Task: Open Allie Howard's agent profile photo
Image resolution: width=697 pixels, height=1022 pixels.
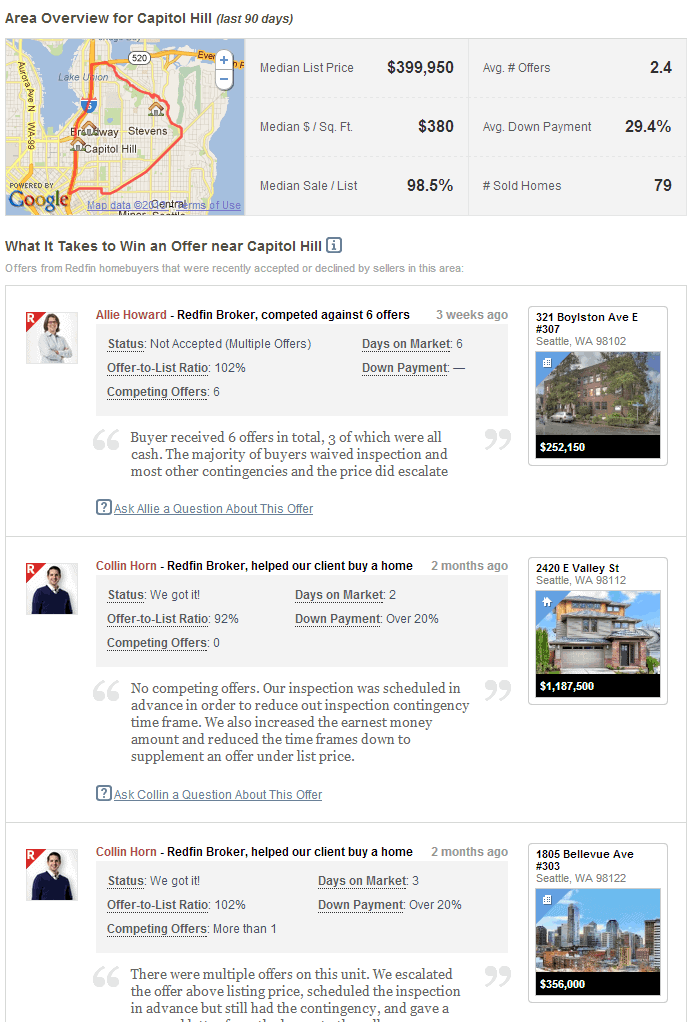Action: 51,337
